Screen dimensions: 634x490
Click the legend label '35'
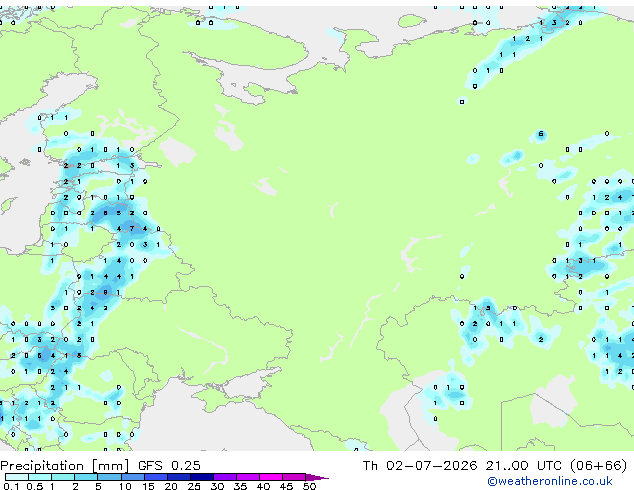241,486
